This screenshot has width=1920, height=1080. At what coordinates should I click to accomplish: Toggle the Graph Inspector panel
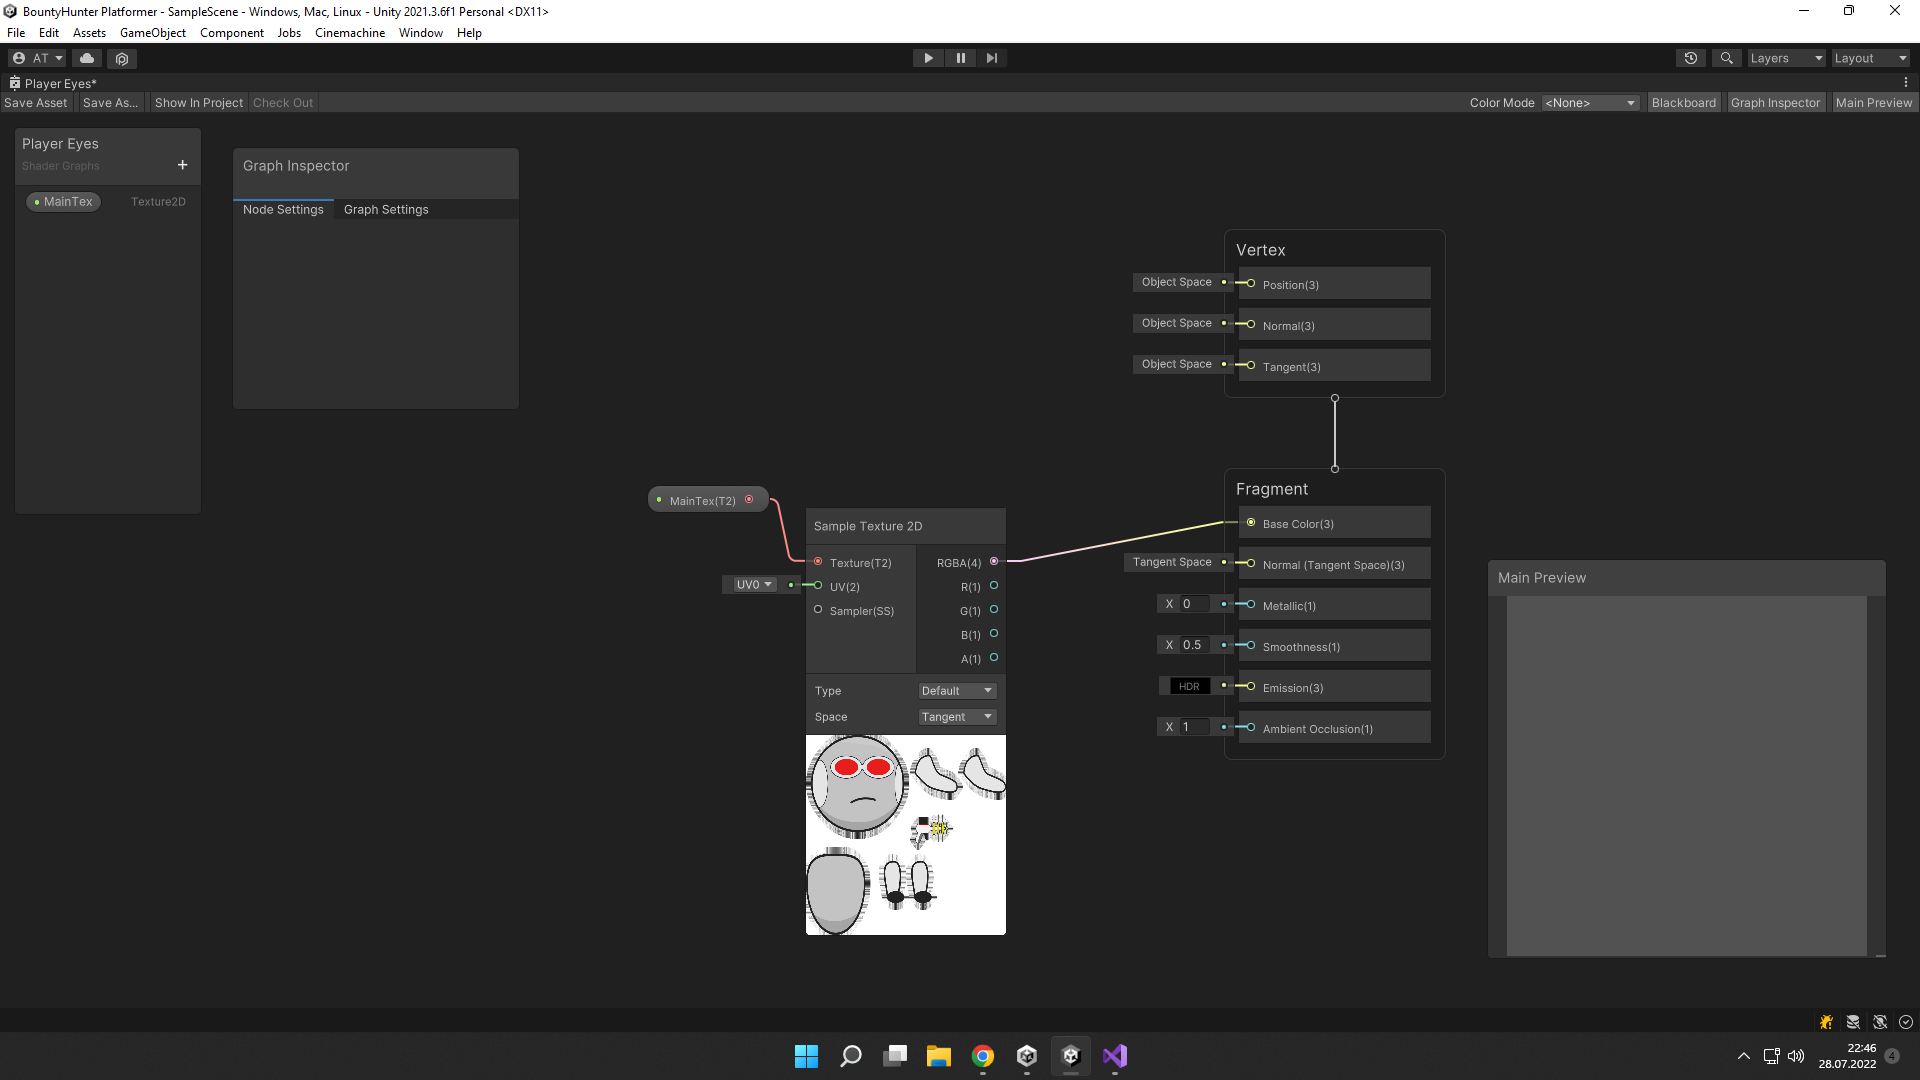point(1776,102)
